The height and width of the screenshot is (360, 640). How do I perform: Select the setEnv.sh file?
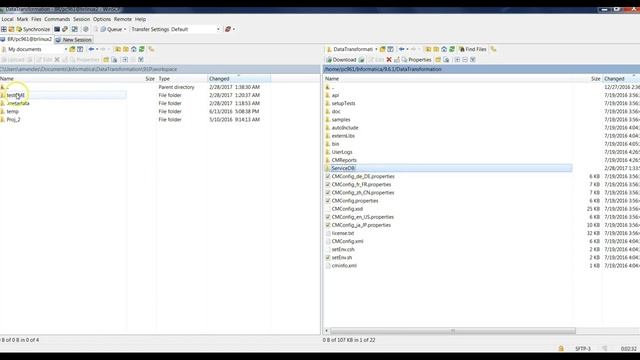(342, 258)
